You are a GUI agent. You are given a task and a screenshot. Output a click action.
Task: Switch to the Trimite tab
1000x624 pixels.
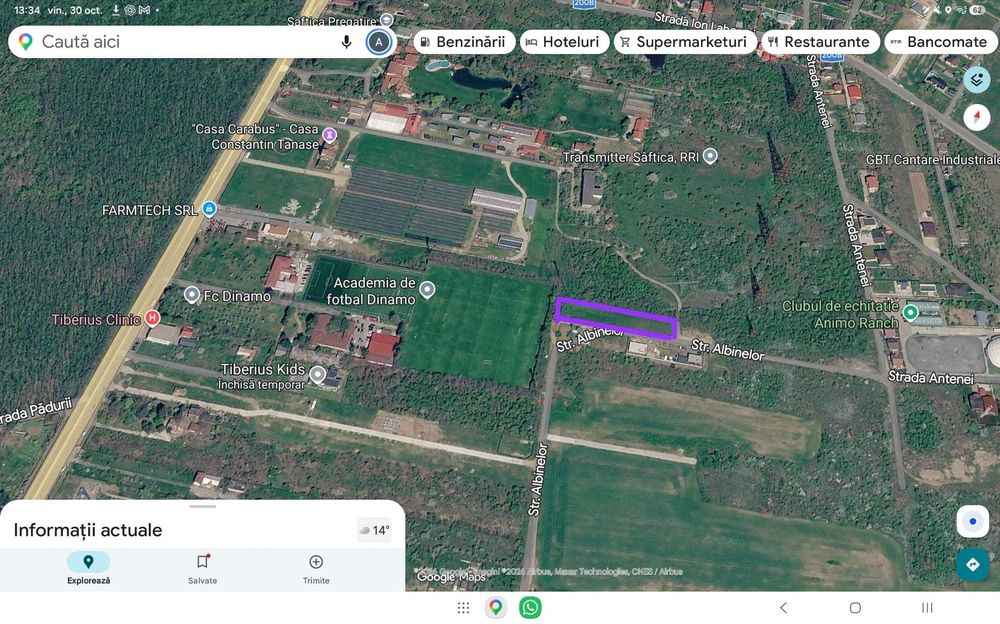pyautogui.click(x=316, y=568)
